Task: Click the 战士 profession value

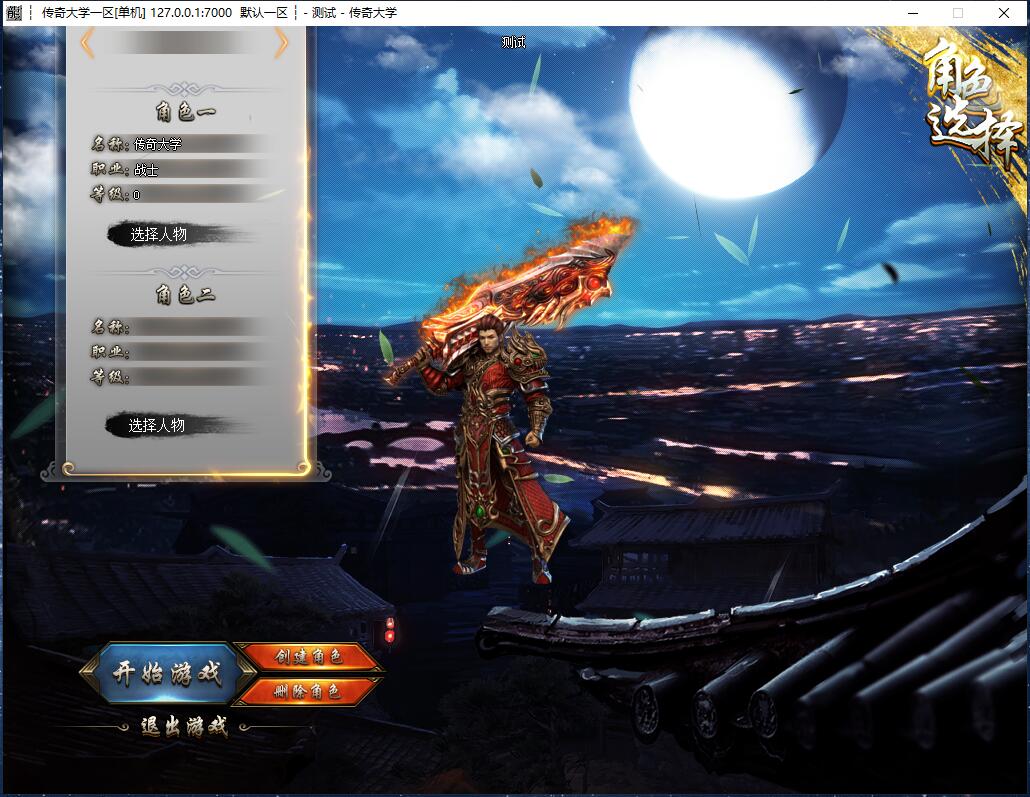Action: (146, 170)
